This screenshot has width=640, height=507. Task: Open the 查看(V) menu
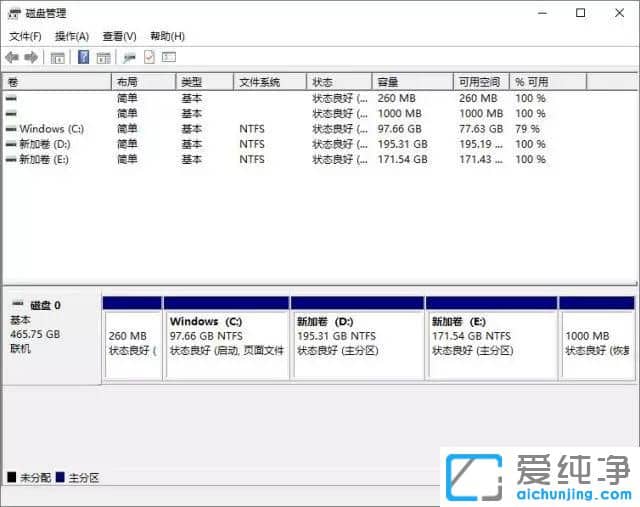[x=118, y=36]
